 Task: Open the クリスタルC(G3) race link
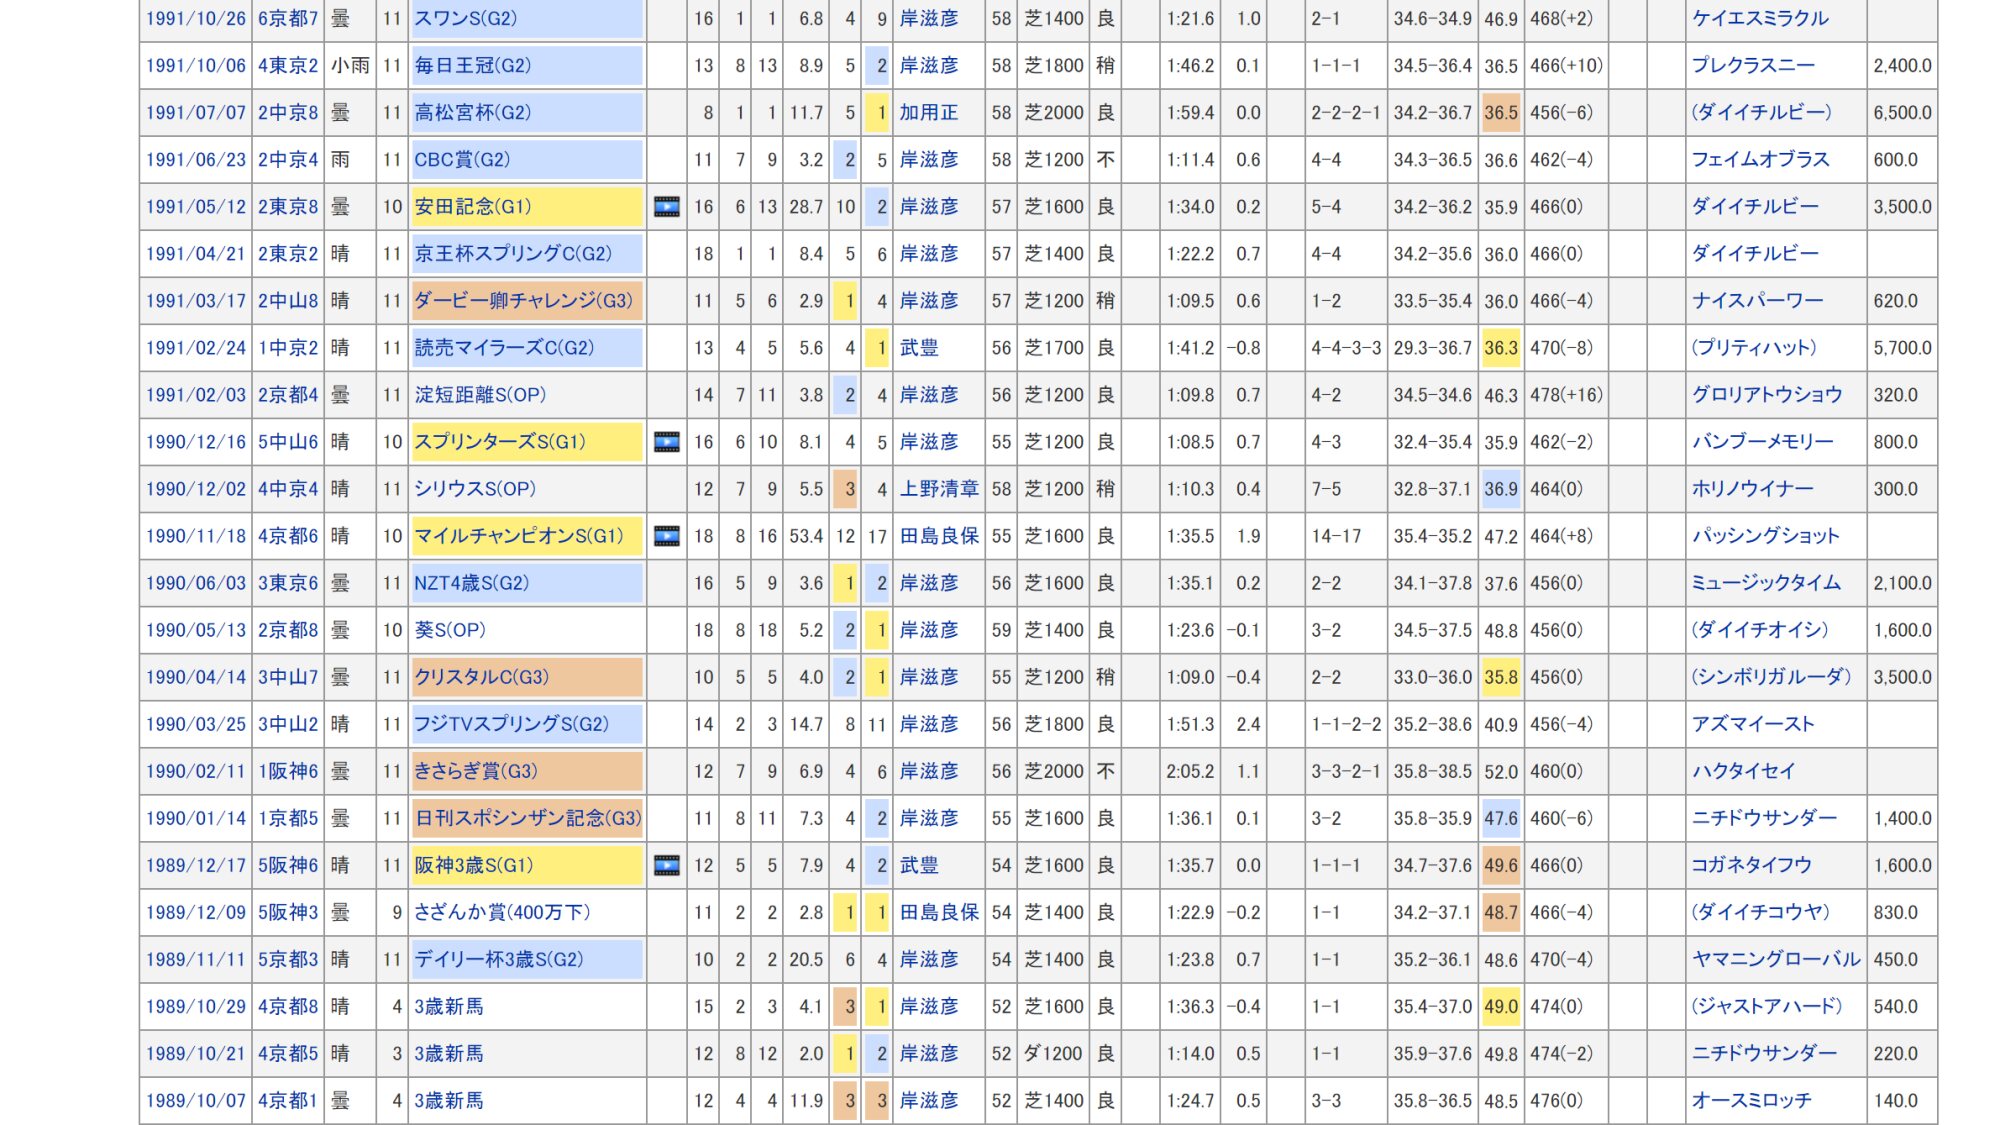482,677
